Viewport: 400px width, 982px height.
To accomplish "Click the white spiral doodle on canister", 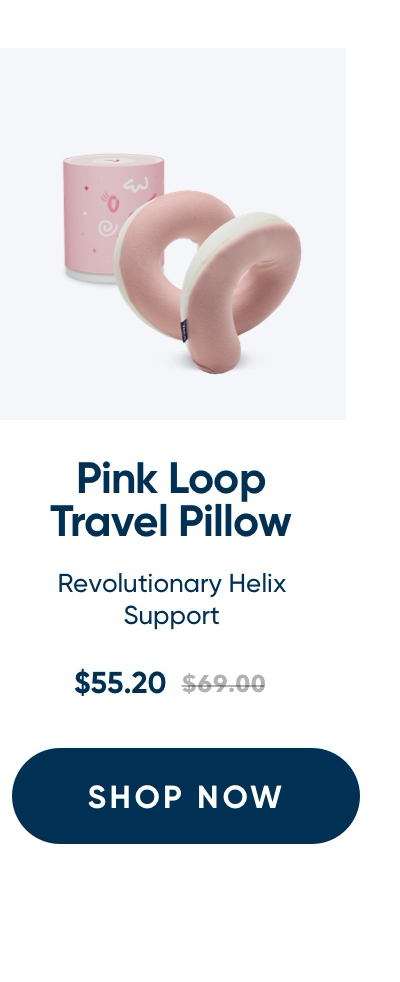I will click(107, 228).
